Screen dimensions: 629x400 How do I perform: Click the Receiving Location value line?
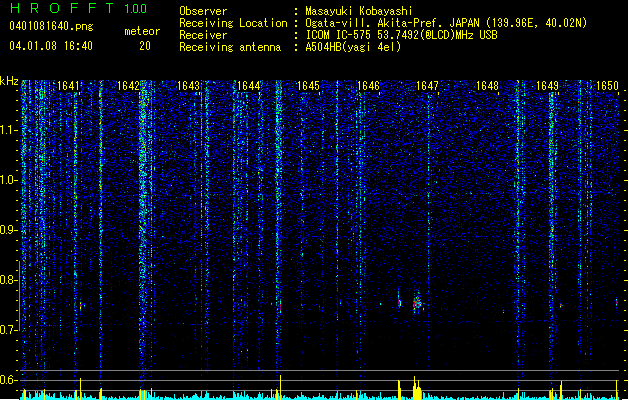coord(446,23)
